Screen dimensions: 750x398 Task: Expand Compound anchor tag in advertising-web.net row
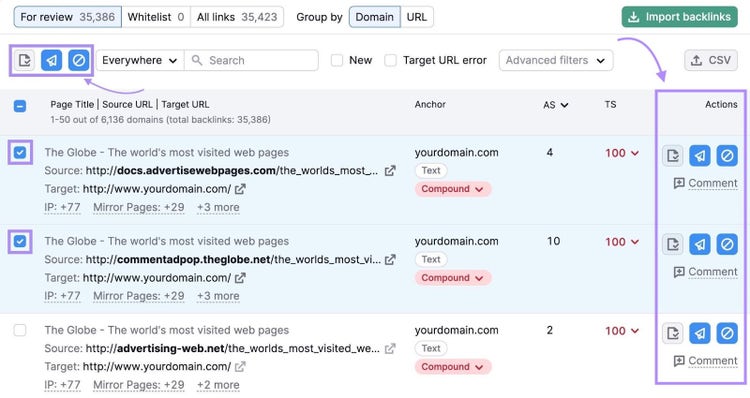tap(452, 367)
